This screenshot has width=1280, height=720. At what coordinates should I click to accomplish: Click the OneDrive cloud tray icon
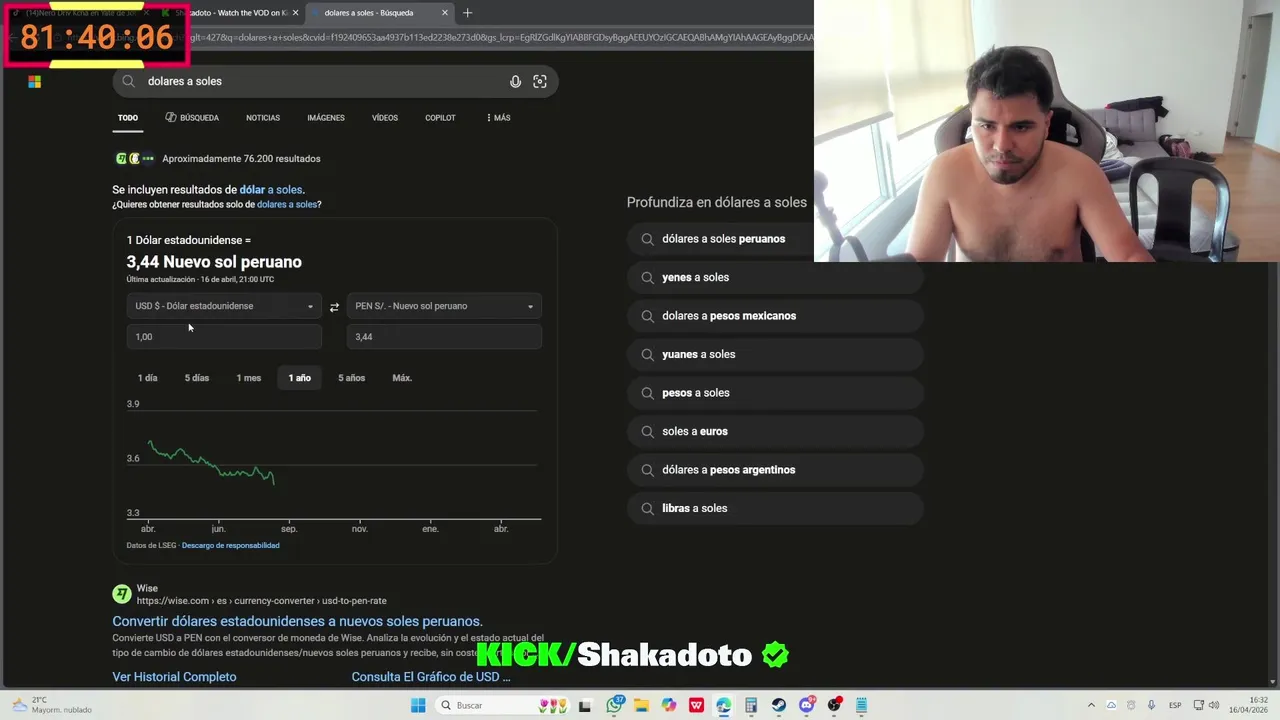pos(1111,706)
